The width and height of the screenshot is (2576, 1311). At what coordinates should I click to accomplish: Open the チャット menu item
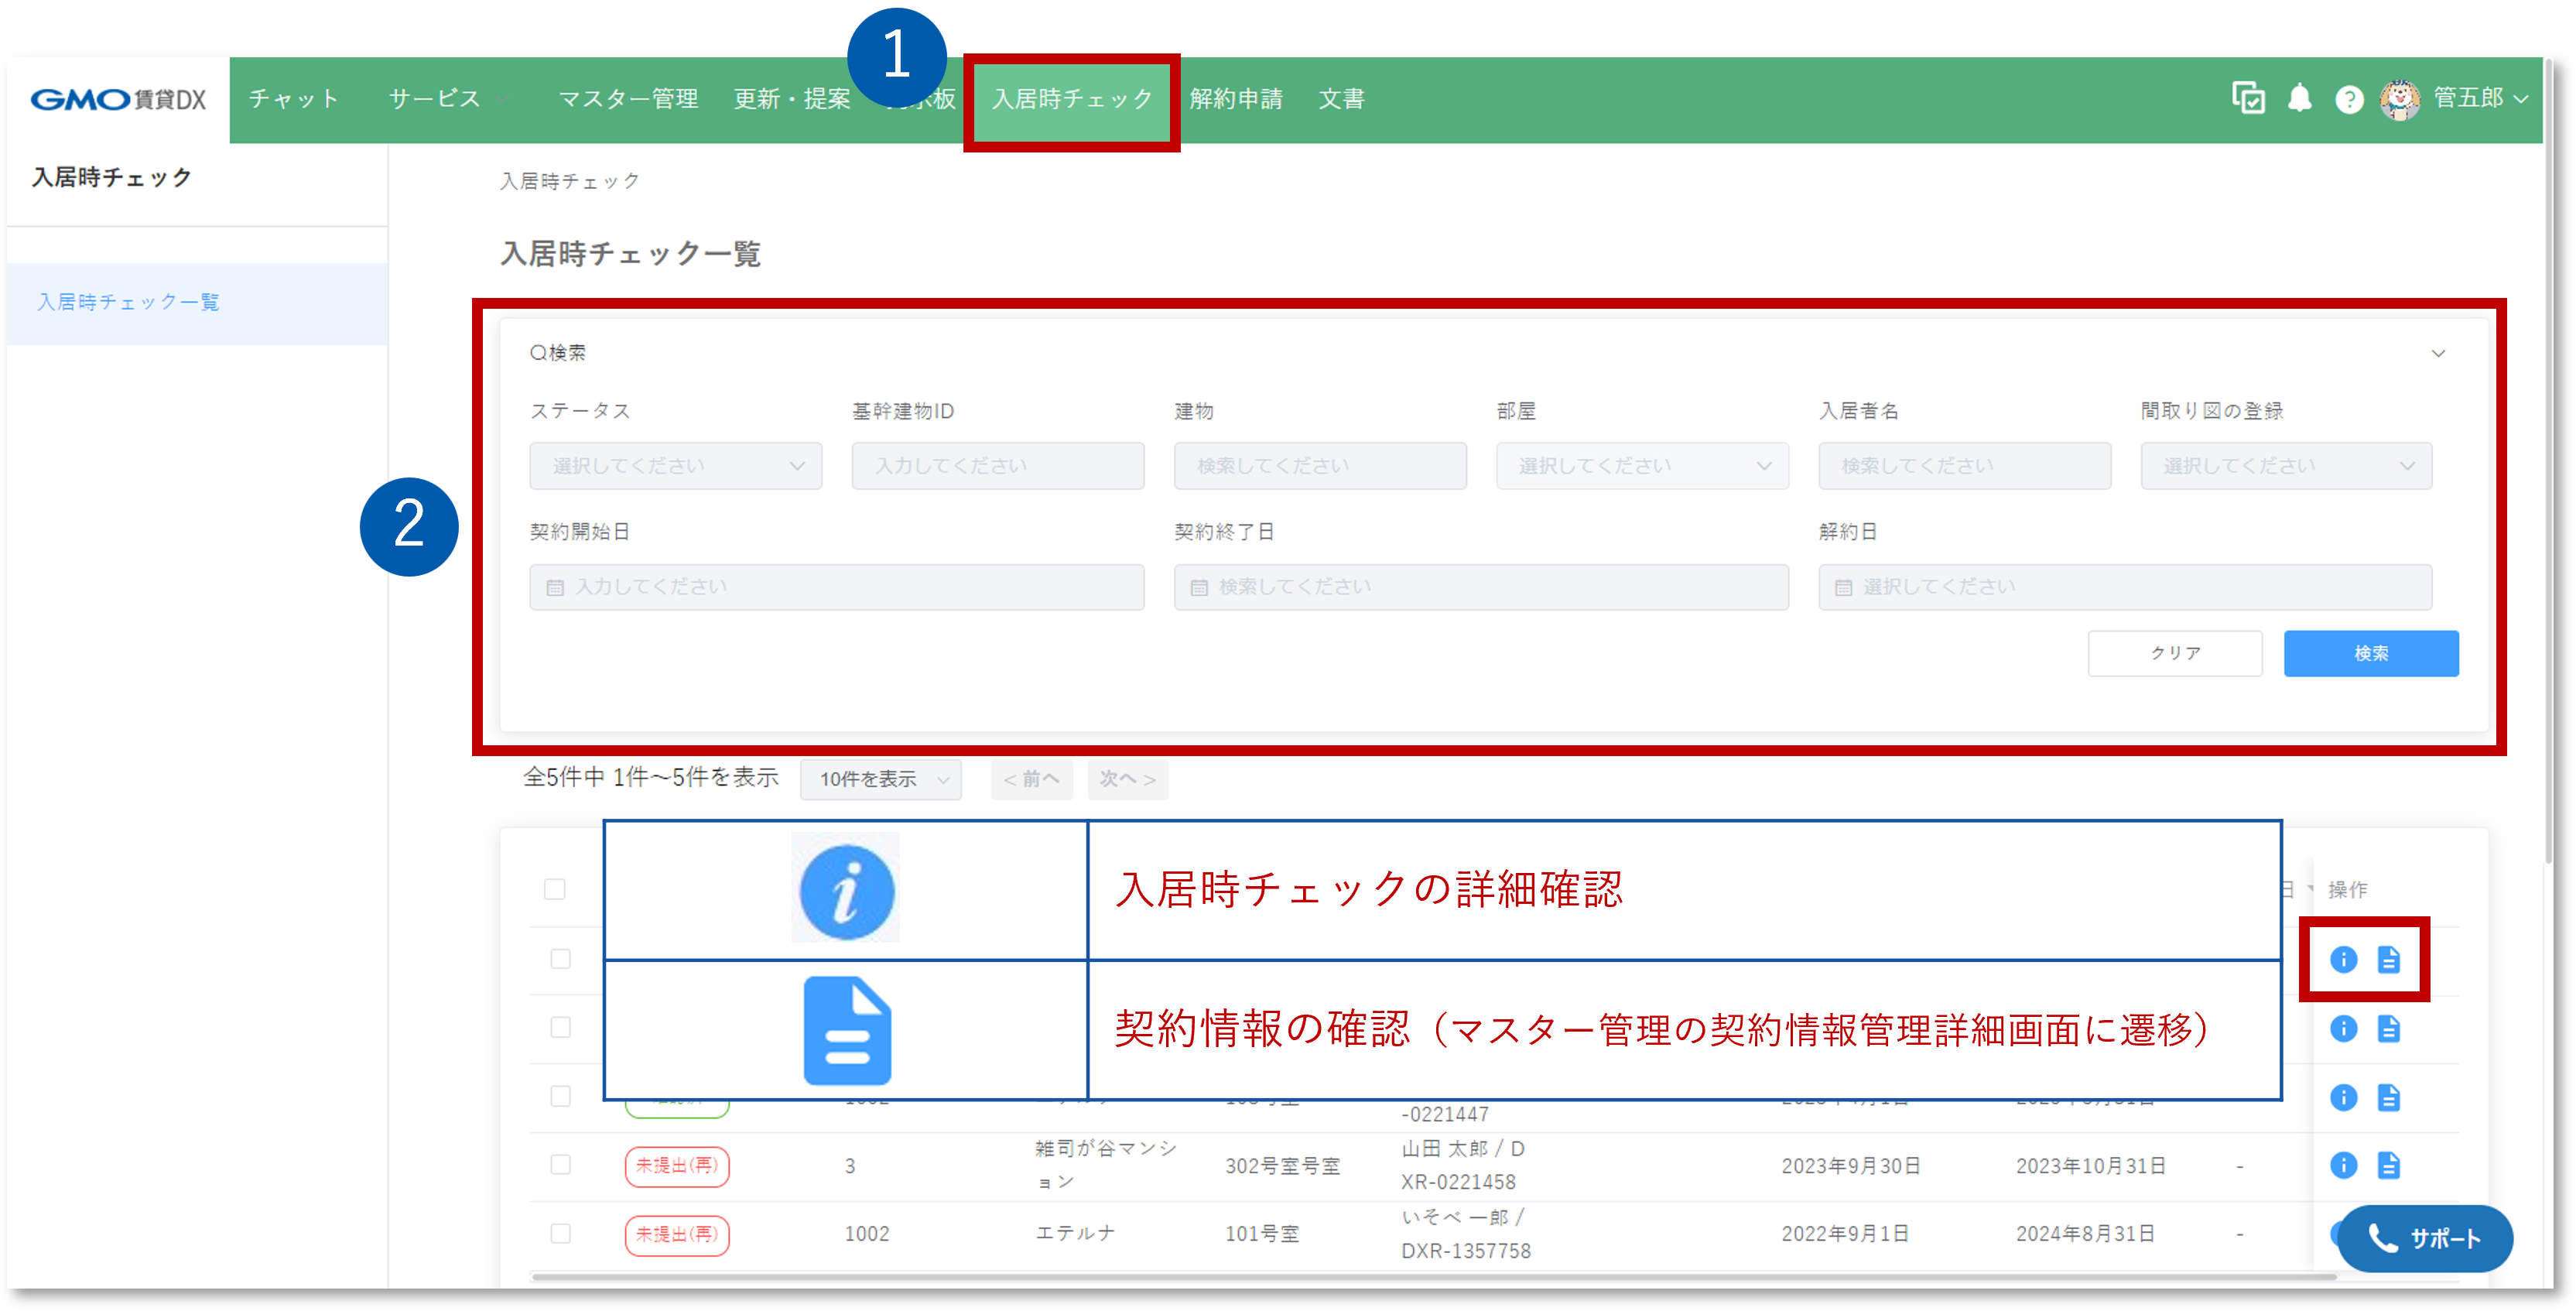293,99
